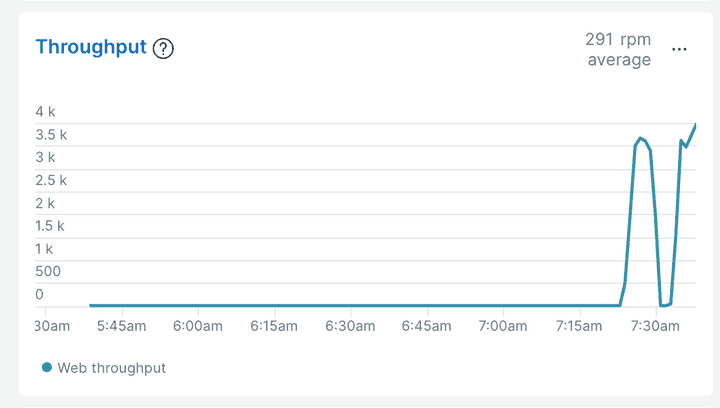Click the help question mark icon beside Throughput
The width and height of the screenshot is (720, 408).
pyautogui.click(x=163, y=48)
